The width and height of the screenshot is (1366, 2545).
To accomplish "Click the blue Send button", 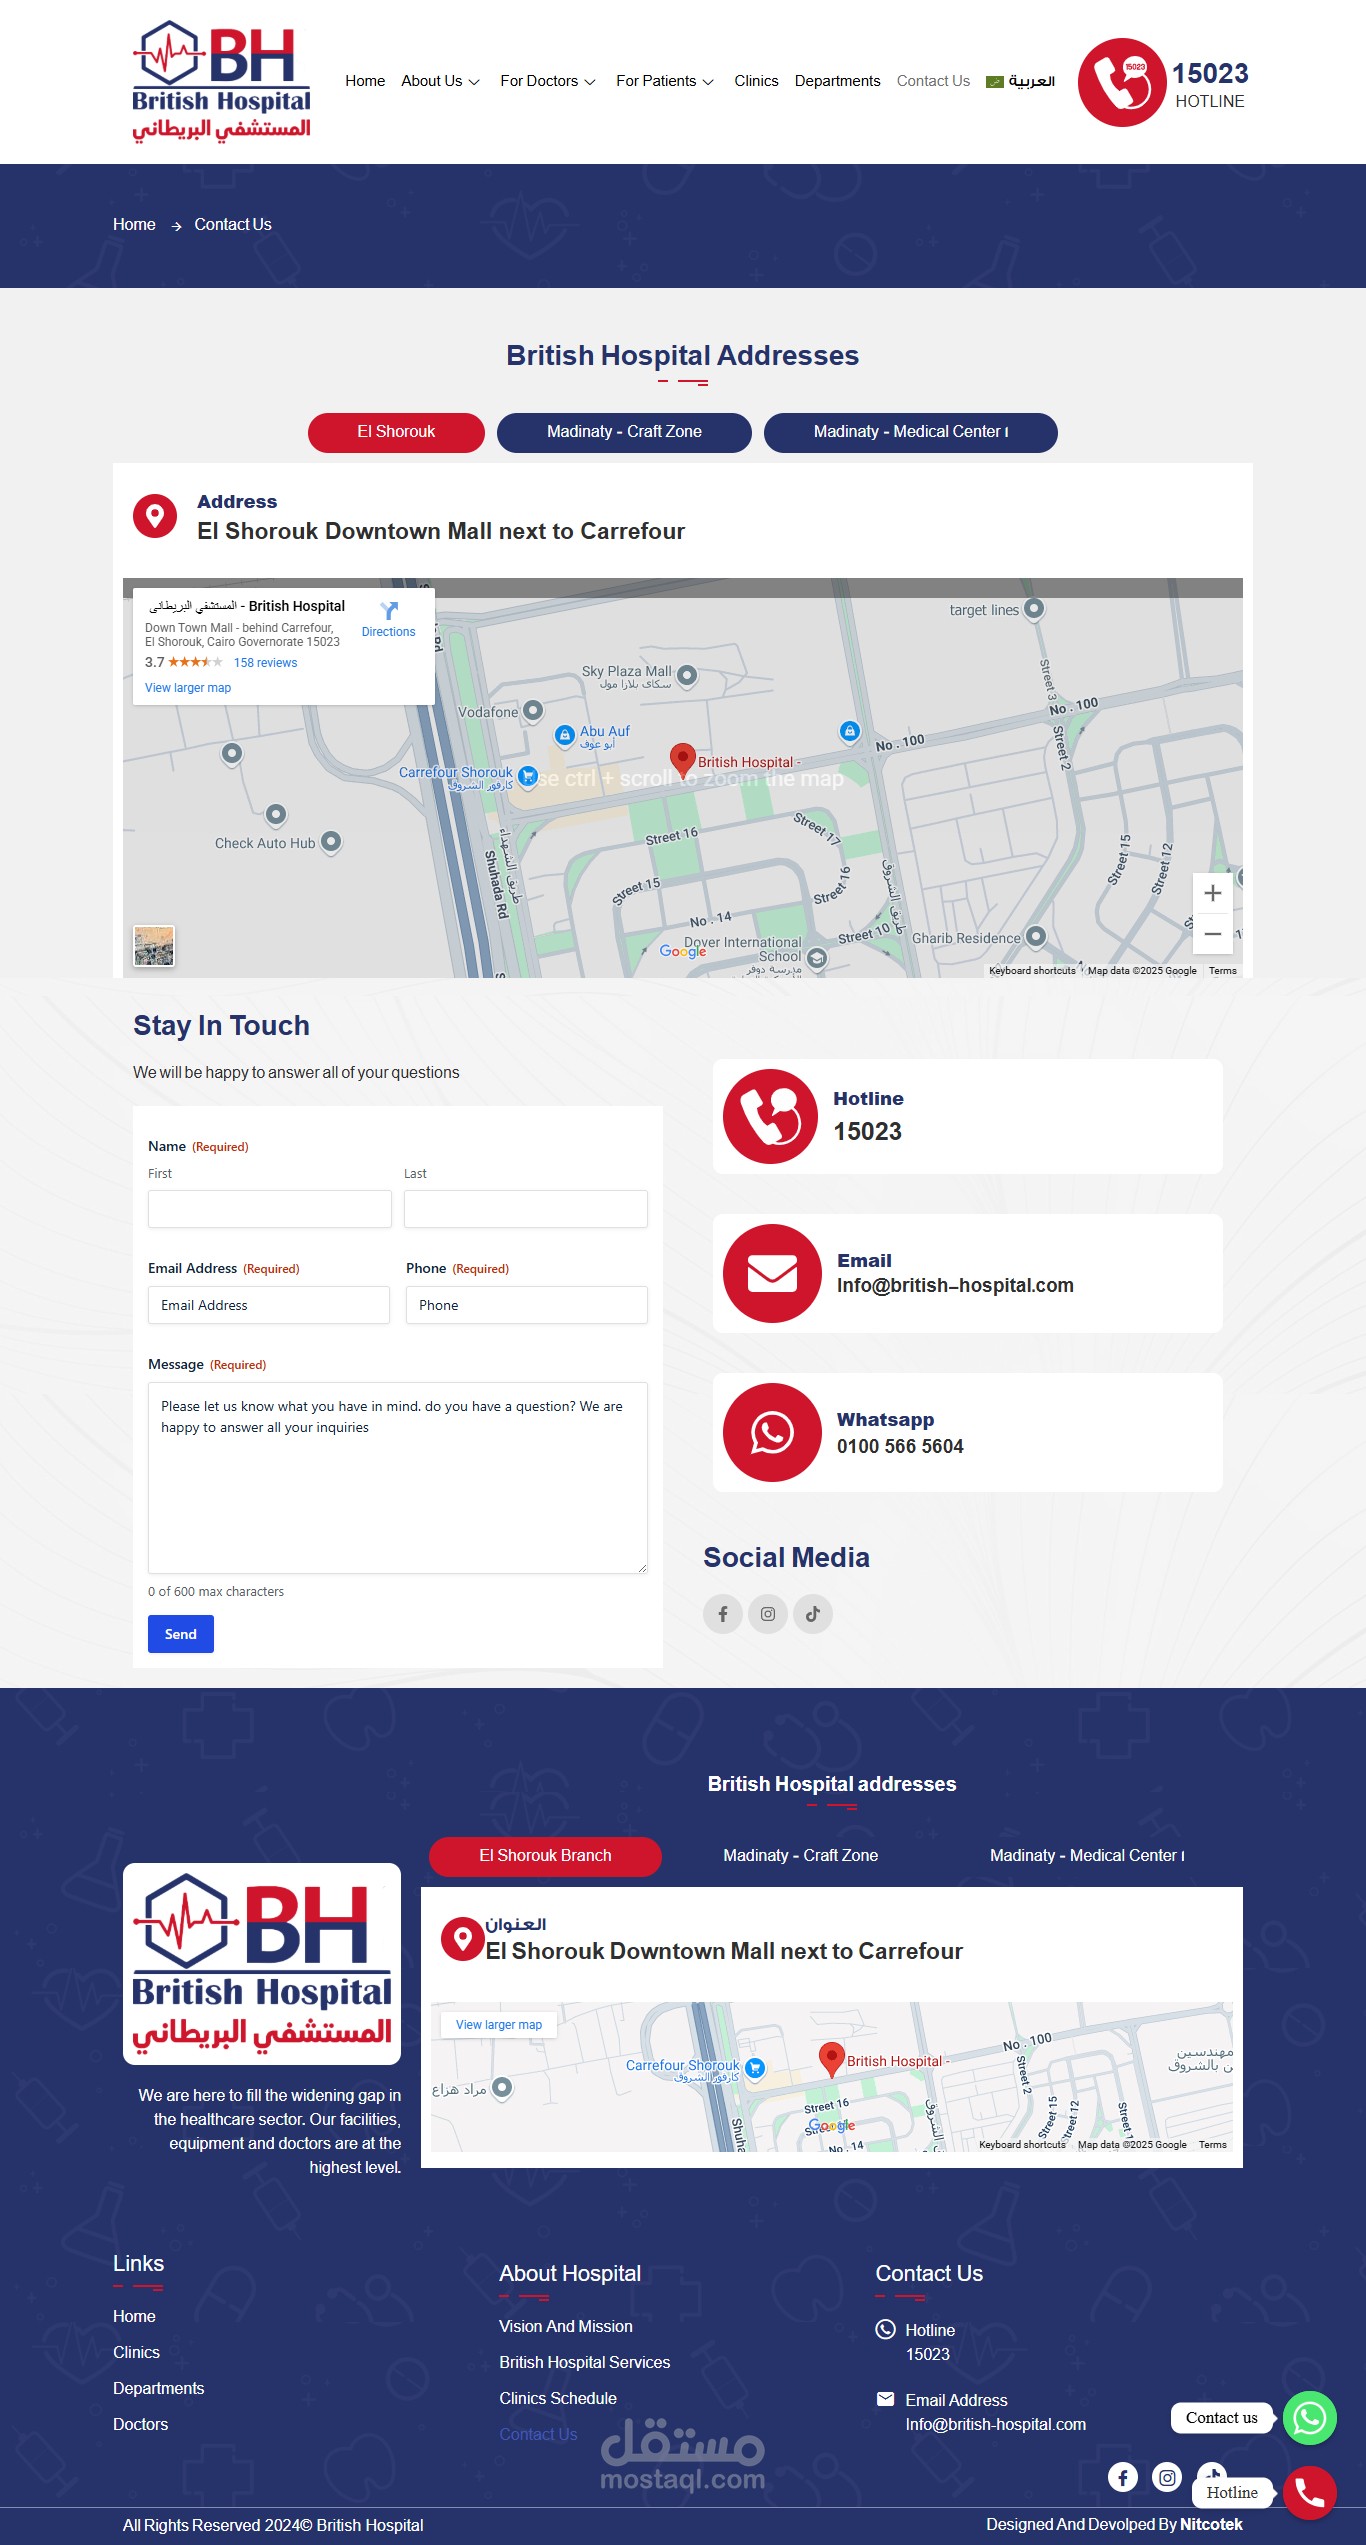I will click(181, 1634).
